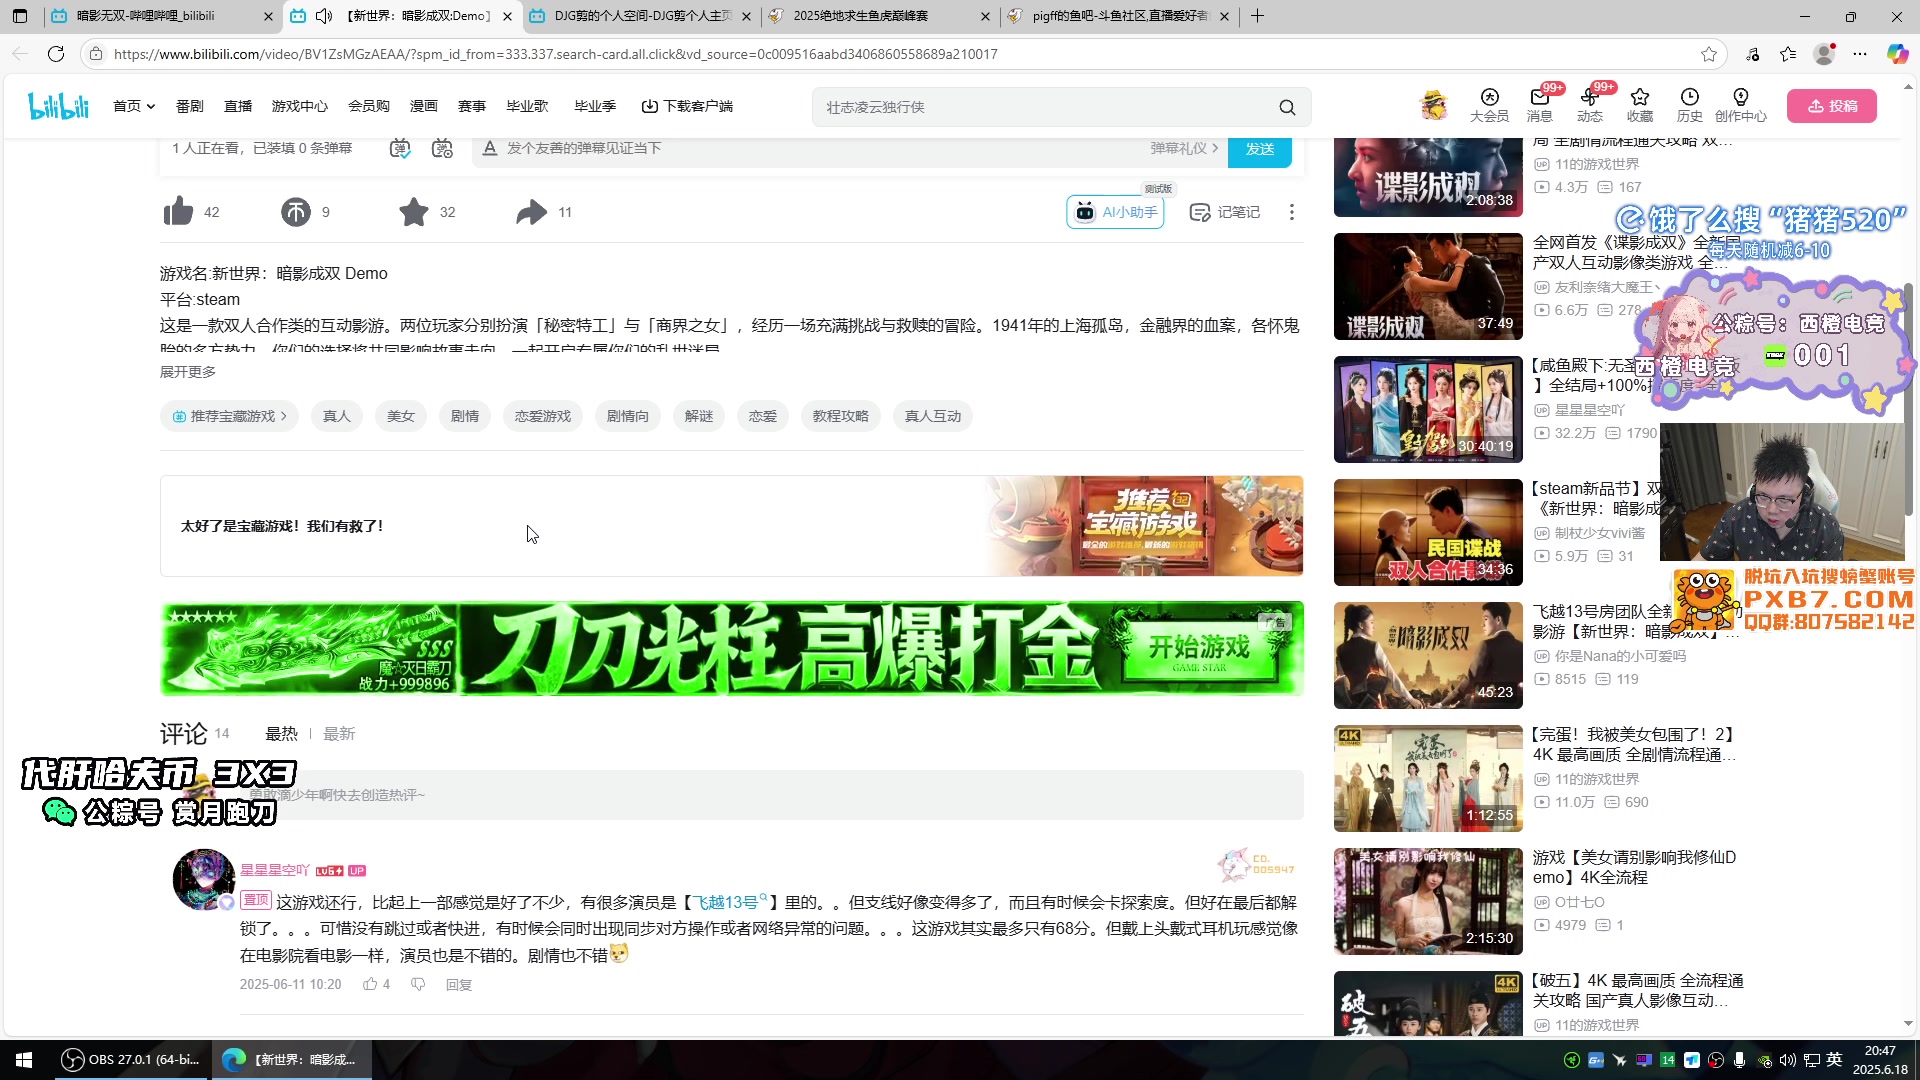
Task: Open Windows Start menu
Action: tap(24, 1060)
